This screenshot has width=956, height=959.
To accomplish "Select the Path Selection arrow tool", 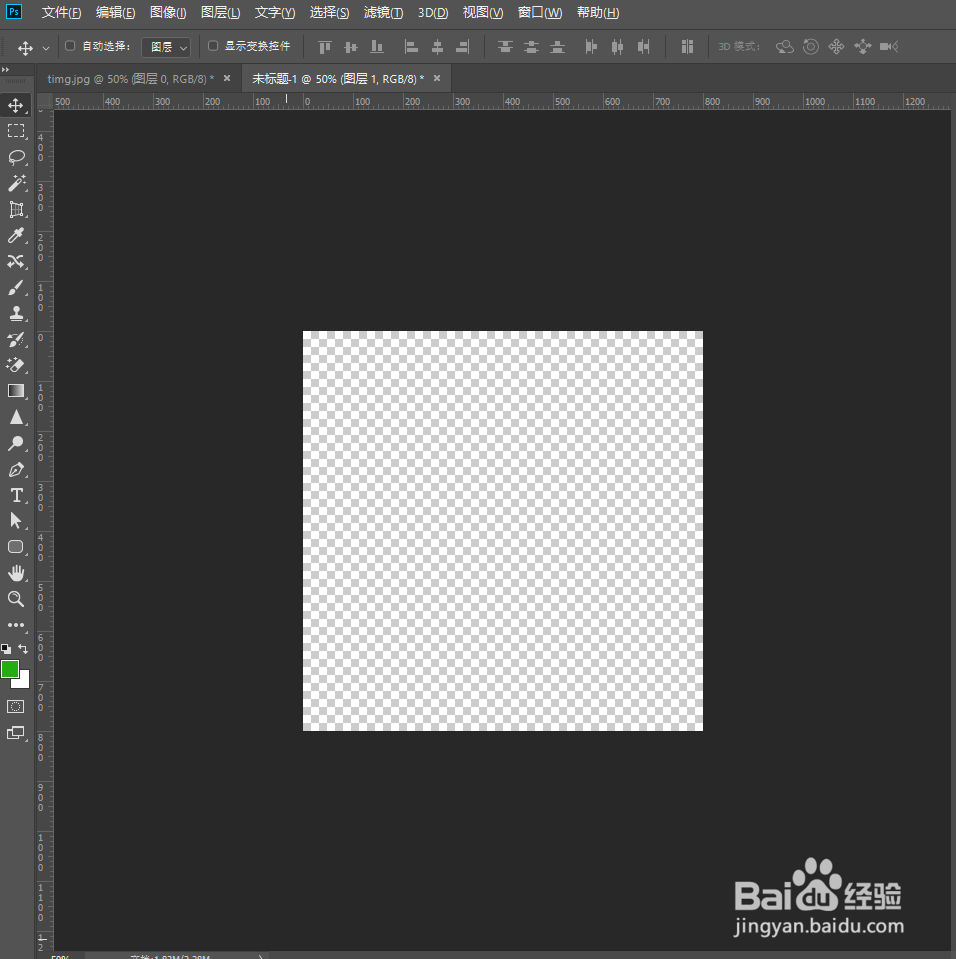I will tap(16, 521).
